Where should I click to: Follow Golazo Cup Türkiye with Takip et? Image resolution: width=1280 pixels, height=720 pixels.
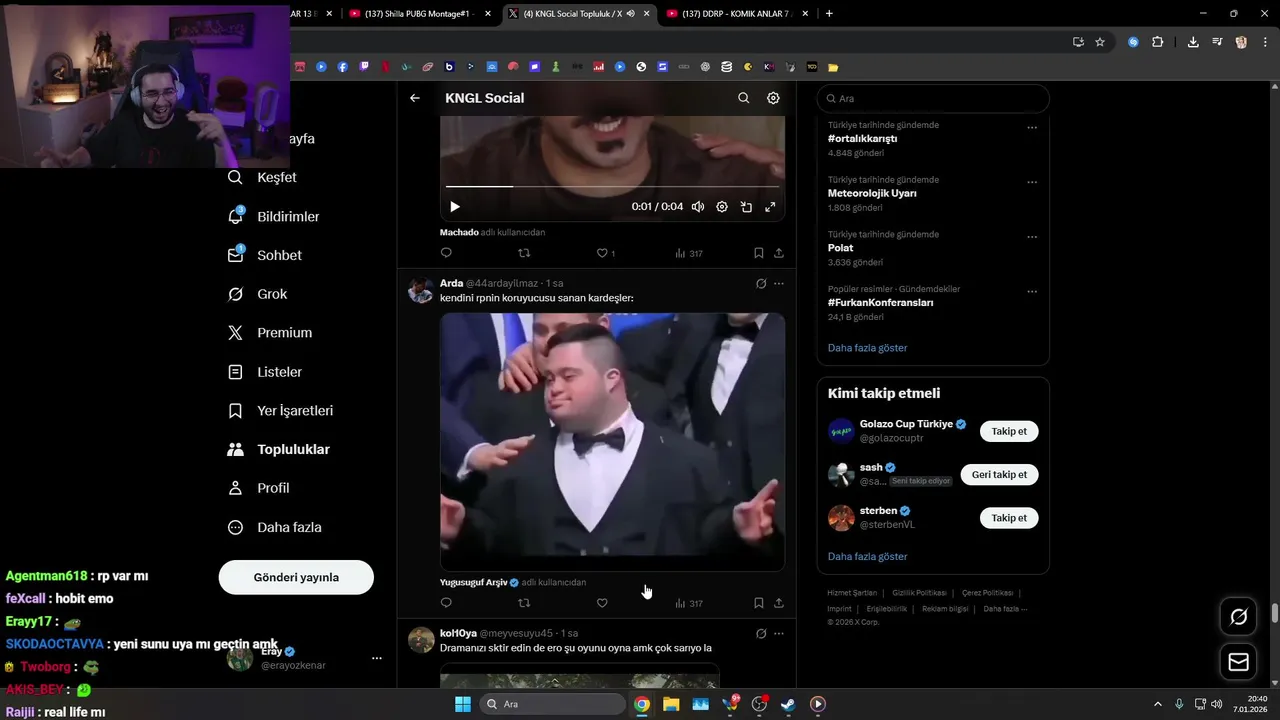pos(1009,431)
